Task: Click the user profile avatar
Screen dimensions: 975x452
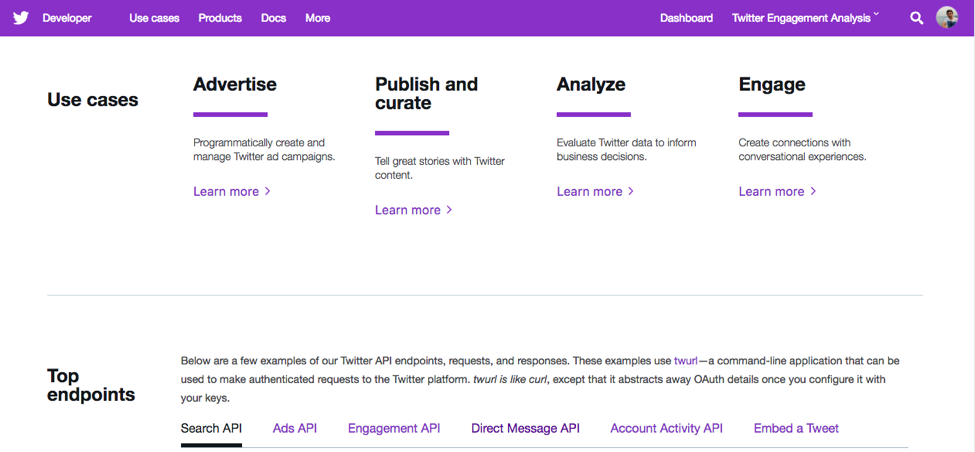Action: click(x=947, y=17)
